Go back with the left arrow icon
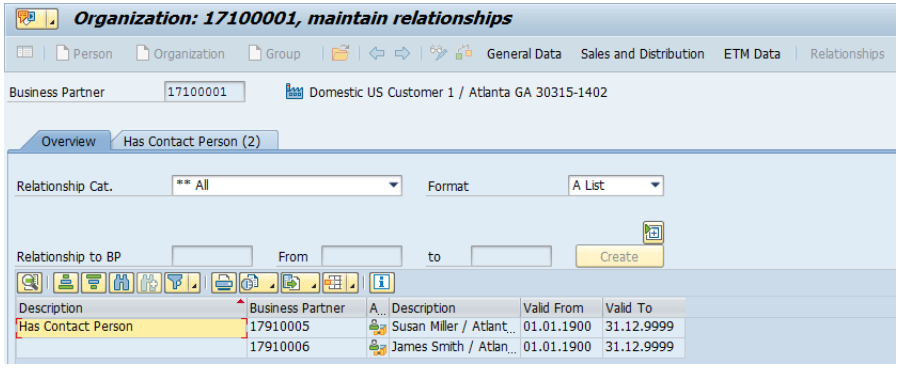 pyautogui.click(x=376, y=53)
